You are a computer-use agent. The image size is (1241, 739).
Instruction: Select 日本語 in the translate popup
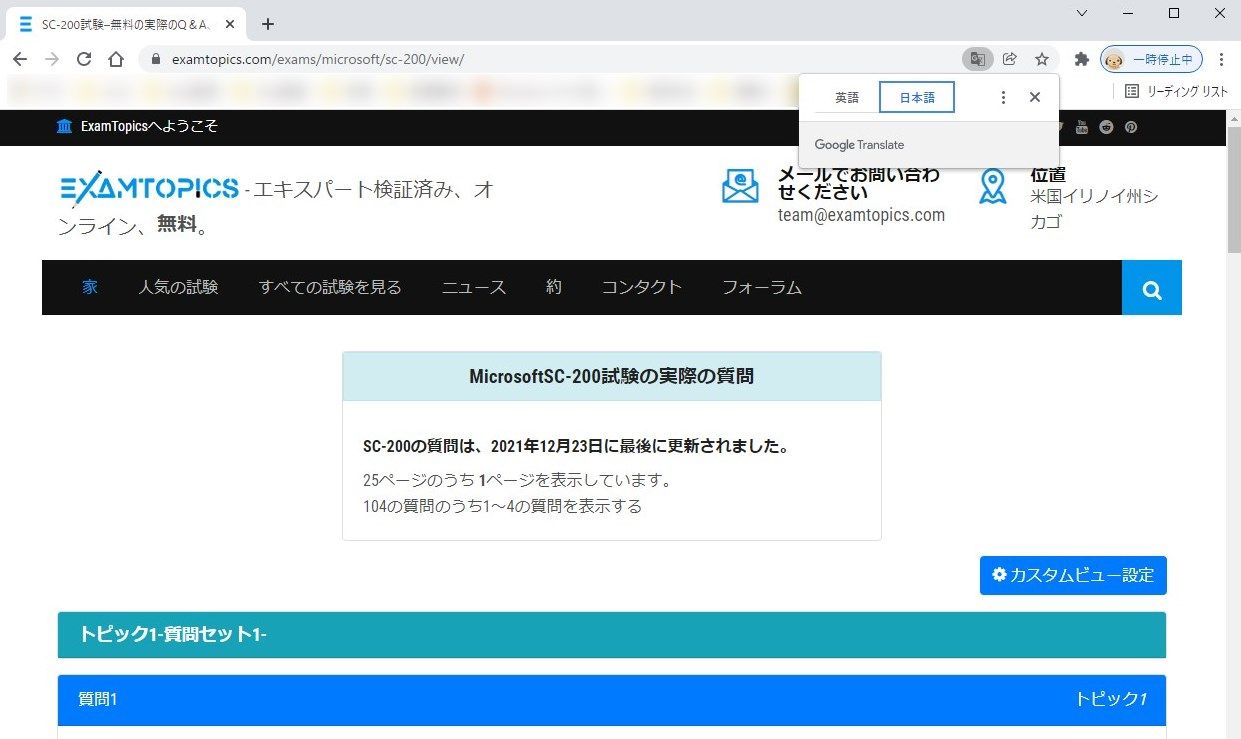point(916,97)
